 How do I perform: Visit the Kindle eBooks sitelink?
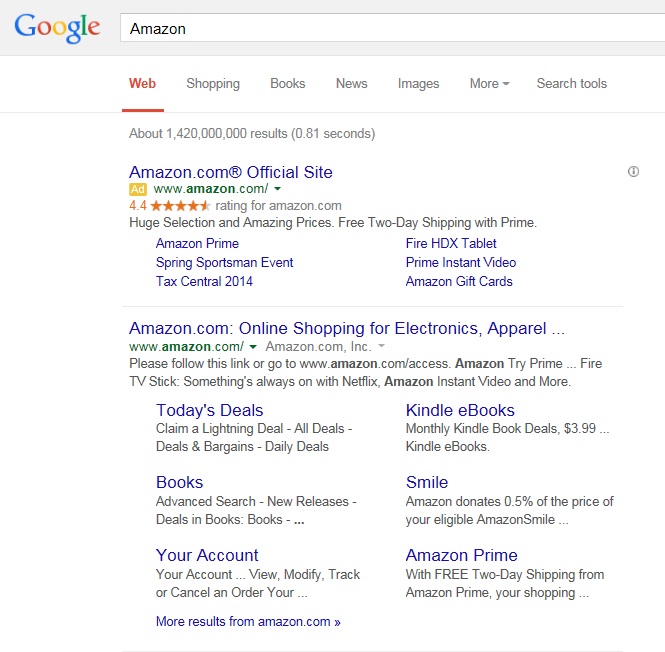coord(460,410)
